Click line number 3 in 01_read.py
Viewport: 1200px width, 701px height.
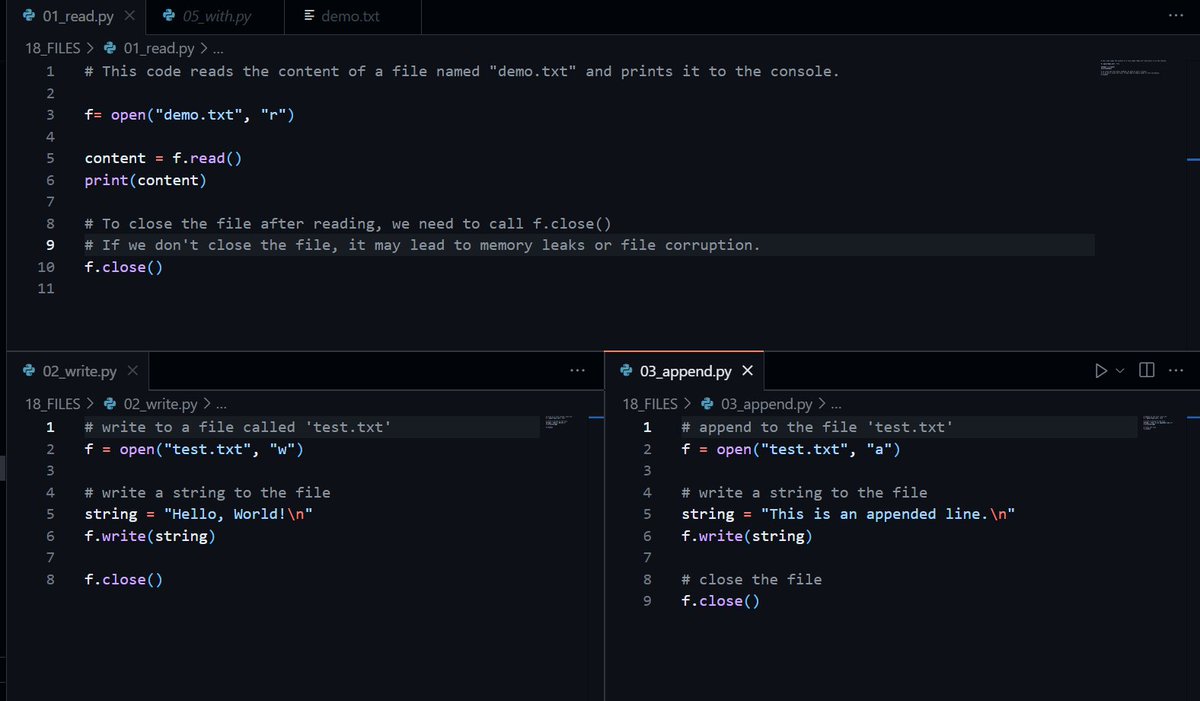point(50,115)
